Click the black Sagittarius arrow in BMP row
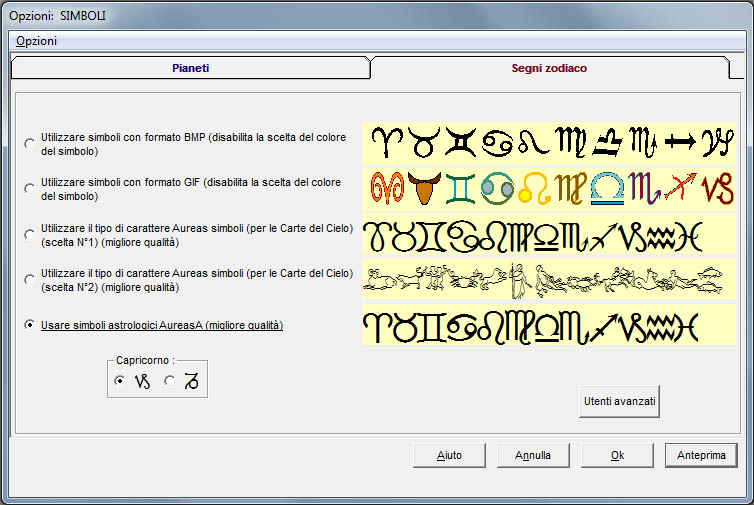Viewport: 754px width, 505px height. (680, 142)
